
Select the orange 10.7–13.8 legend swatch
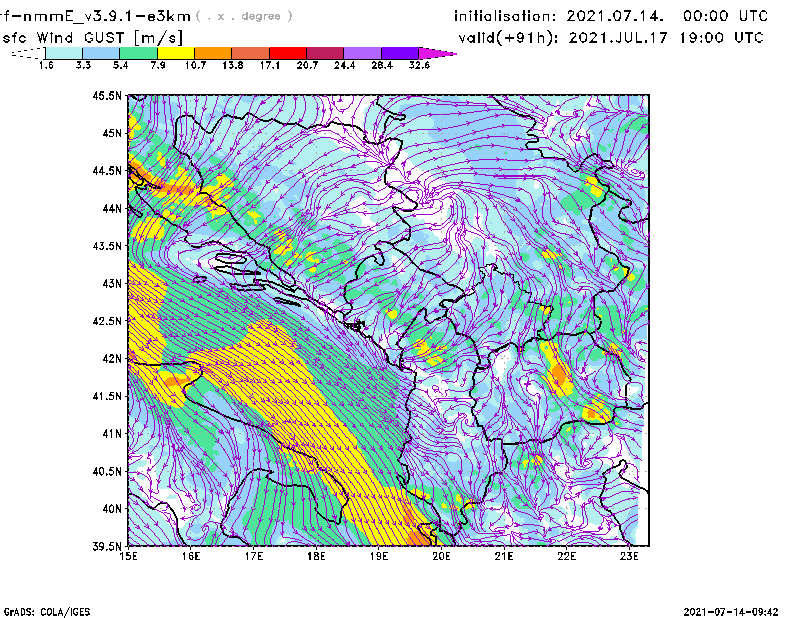[213, 53]
